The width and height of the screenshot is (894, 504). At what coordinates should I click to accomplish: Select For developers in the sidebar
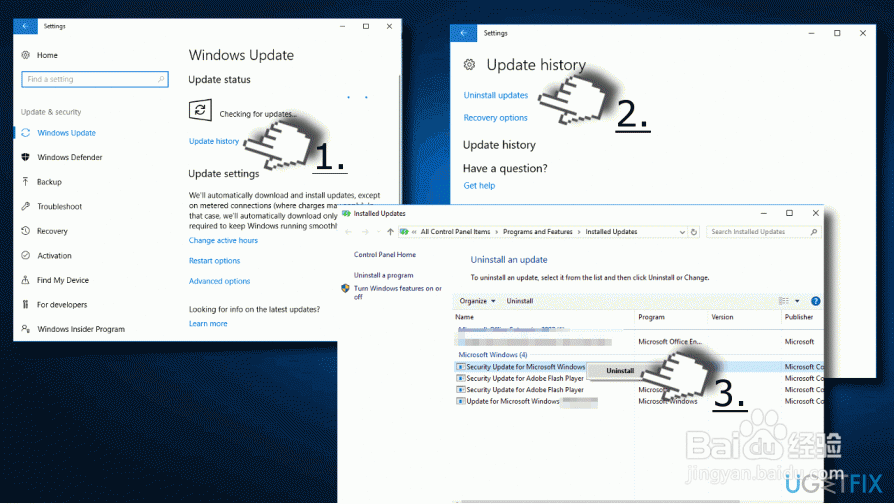tap(62, 304)
